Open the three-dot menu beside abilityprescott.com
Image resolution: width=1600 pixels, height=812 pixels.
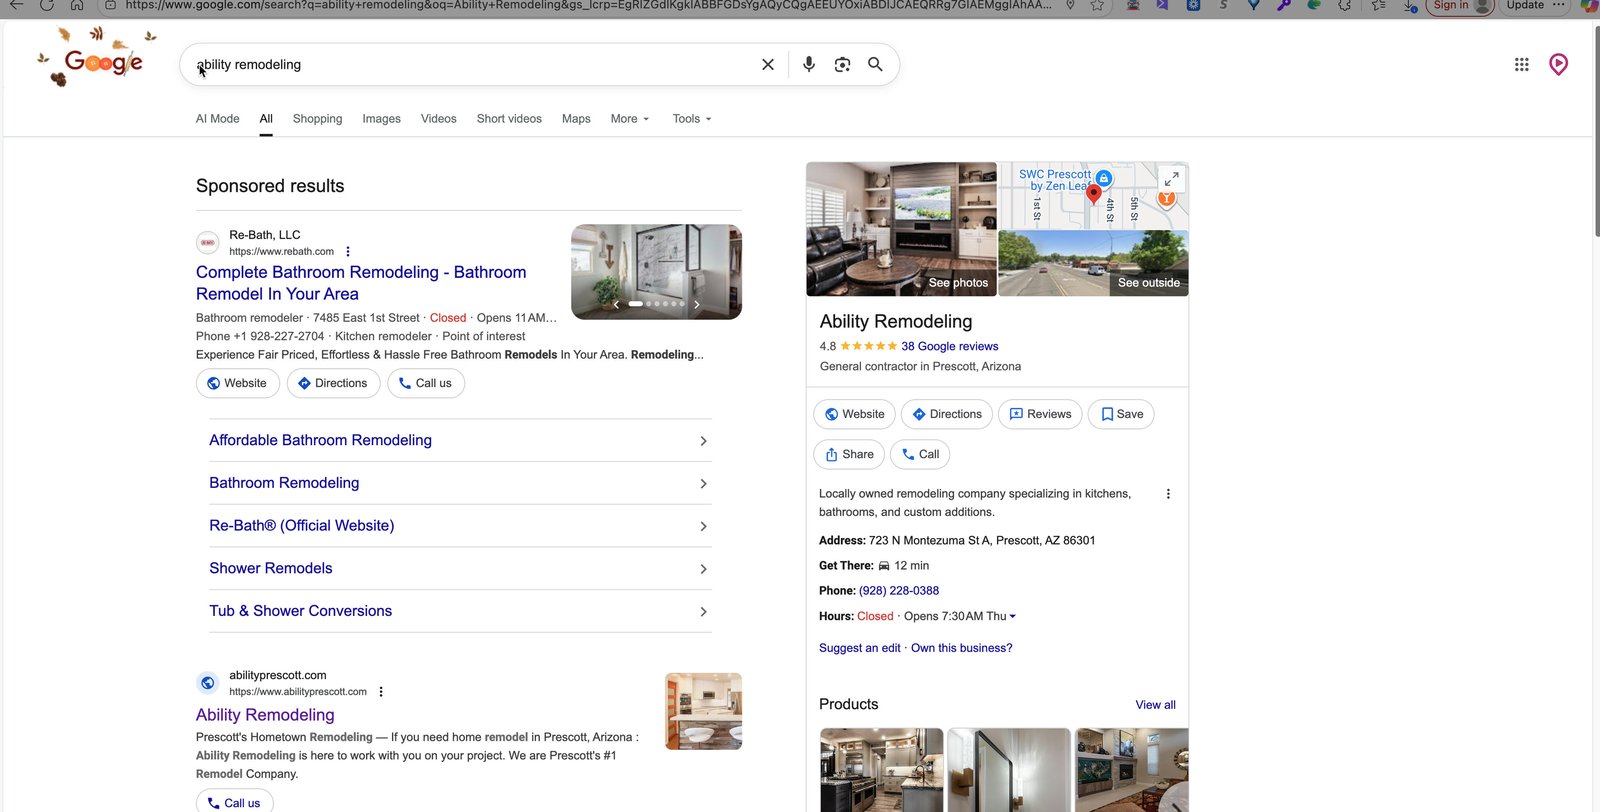[x=381, y=692]
